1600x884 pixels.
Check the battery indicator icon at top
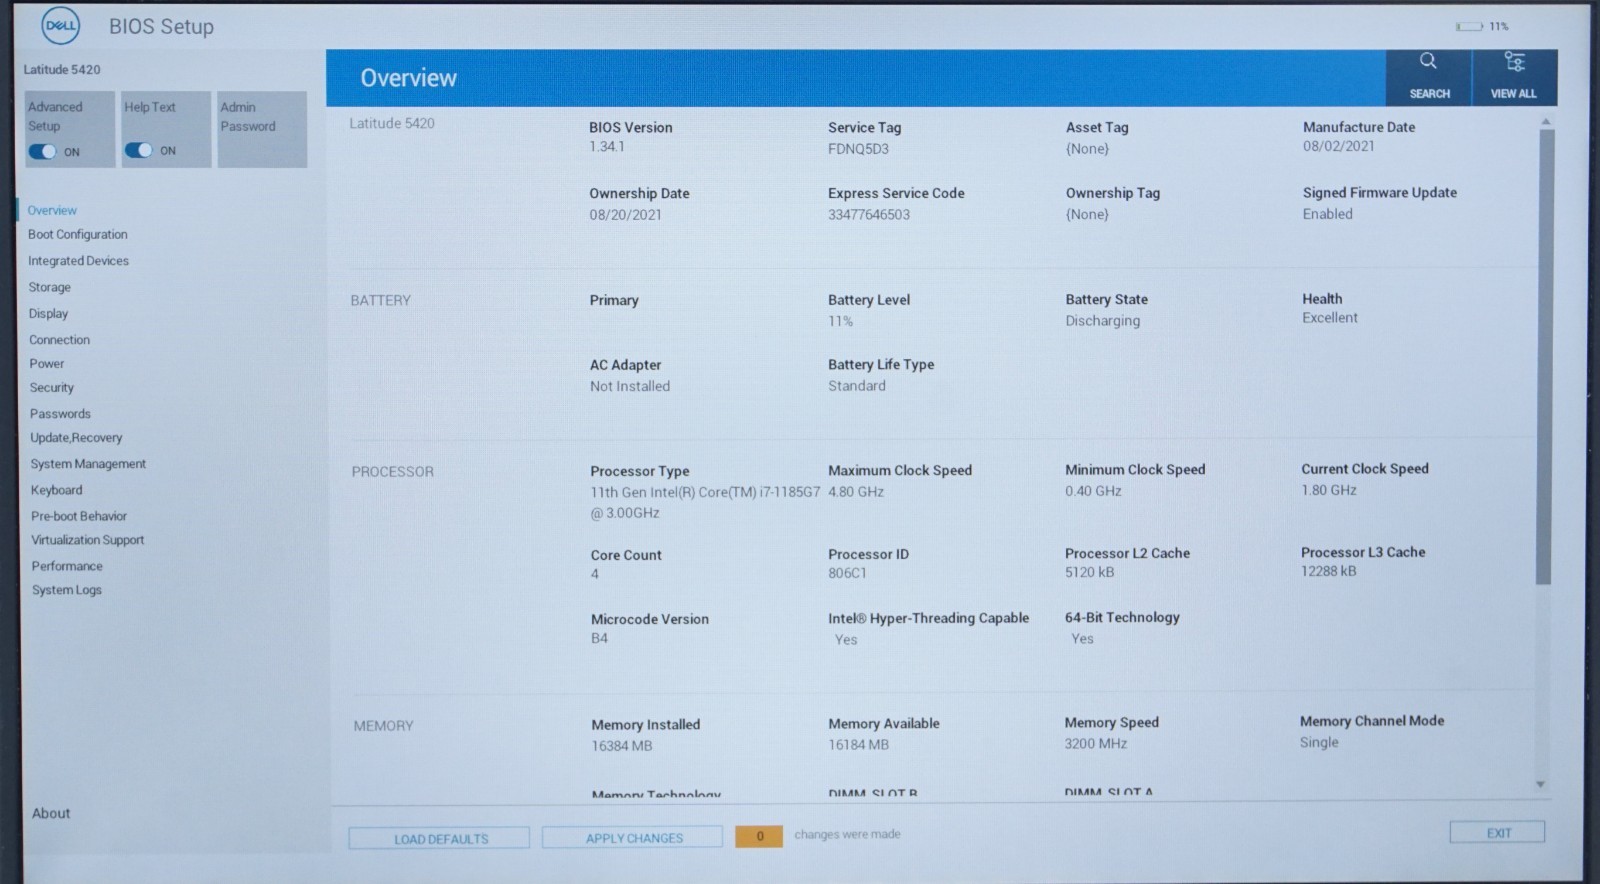point(1469,27)
